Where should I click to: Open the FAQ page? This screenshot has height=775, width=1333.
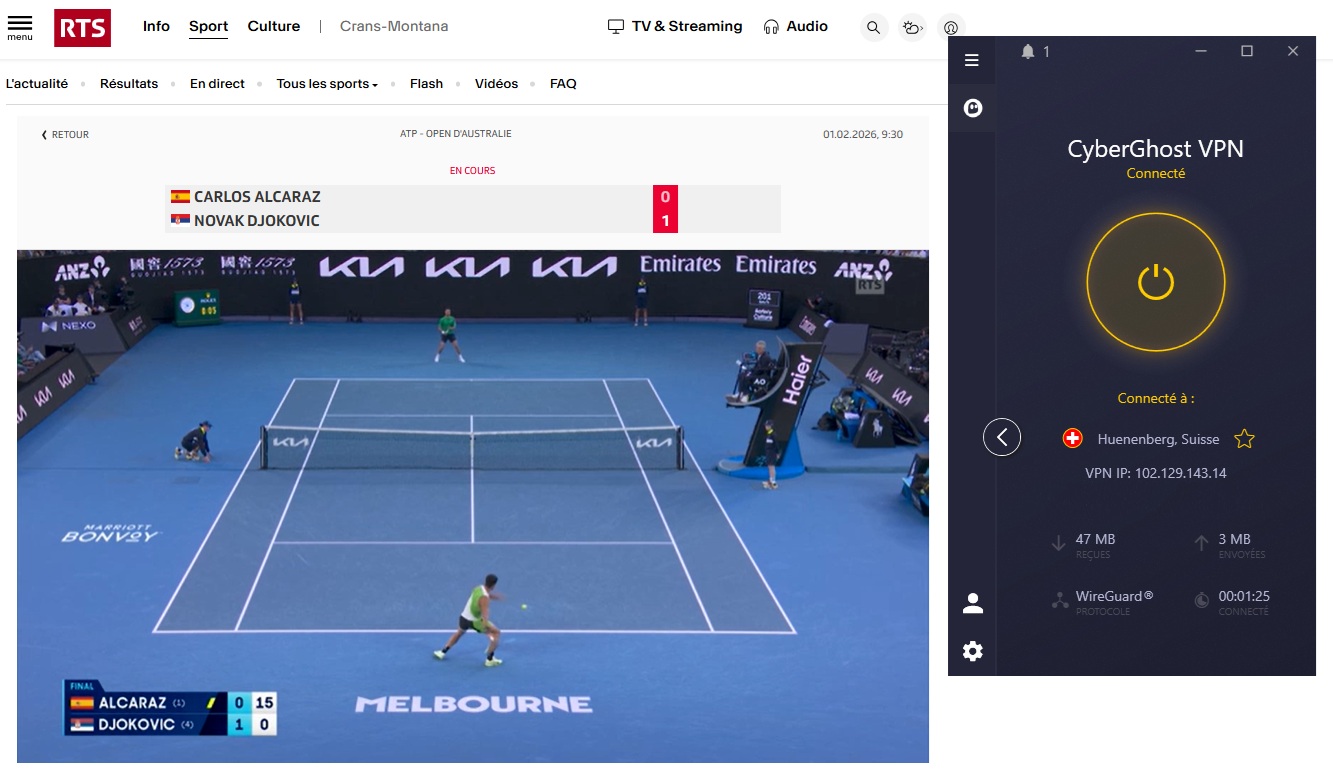563,84
